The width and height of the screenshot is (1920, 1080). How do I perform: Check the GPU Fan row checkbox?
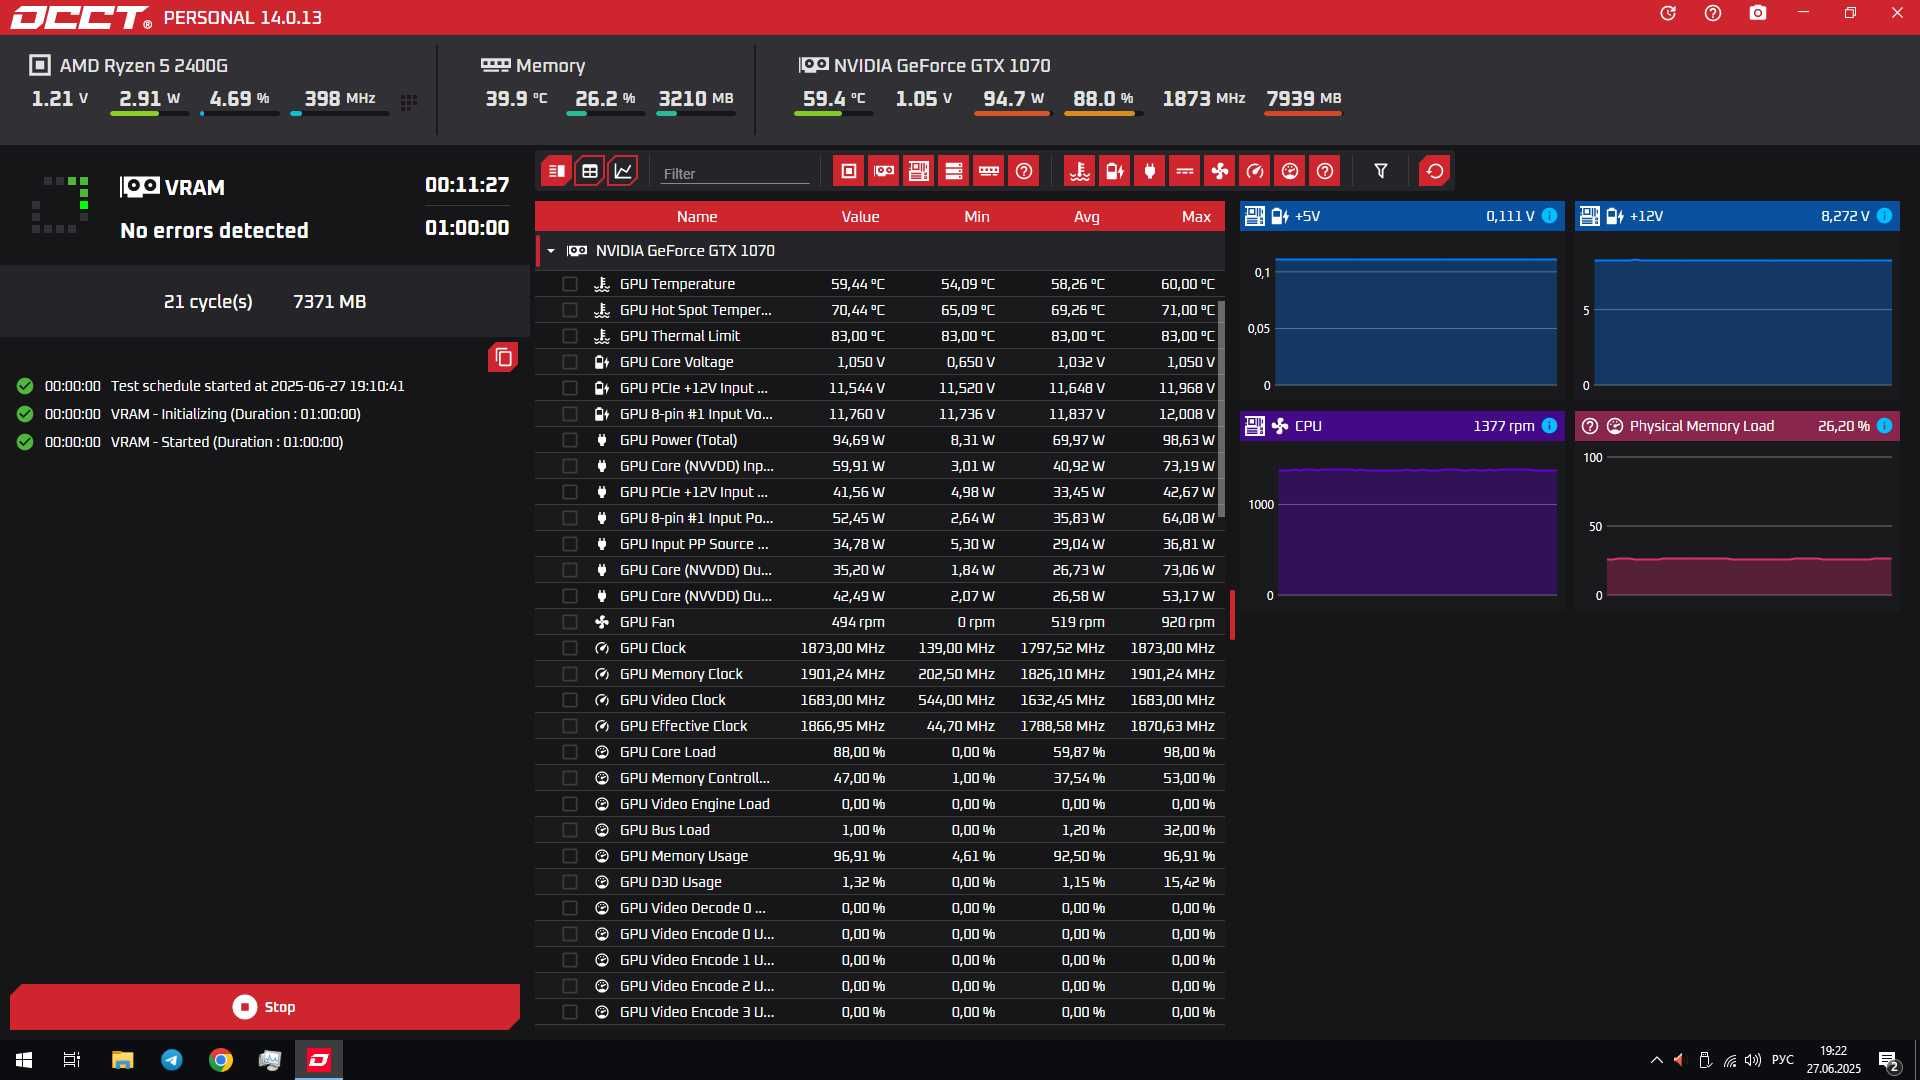click(570, 622)
